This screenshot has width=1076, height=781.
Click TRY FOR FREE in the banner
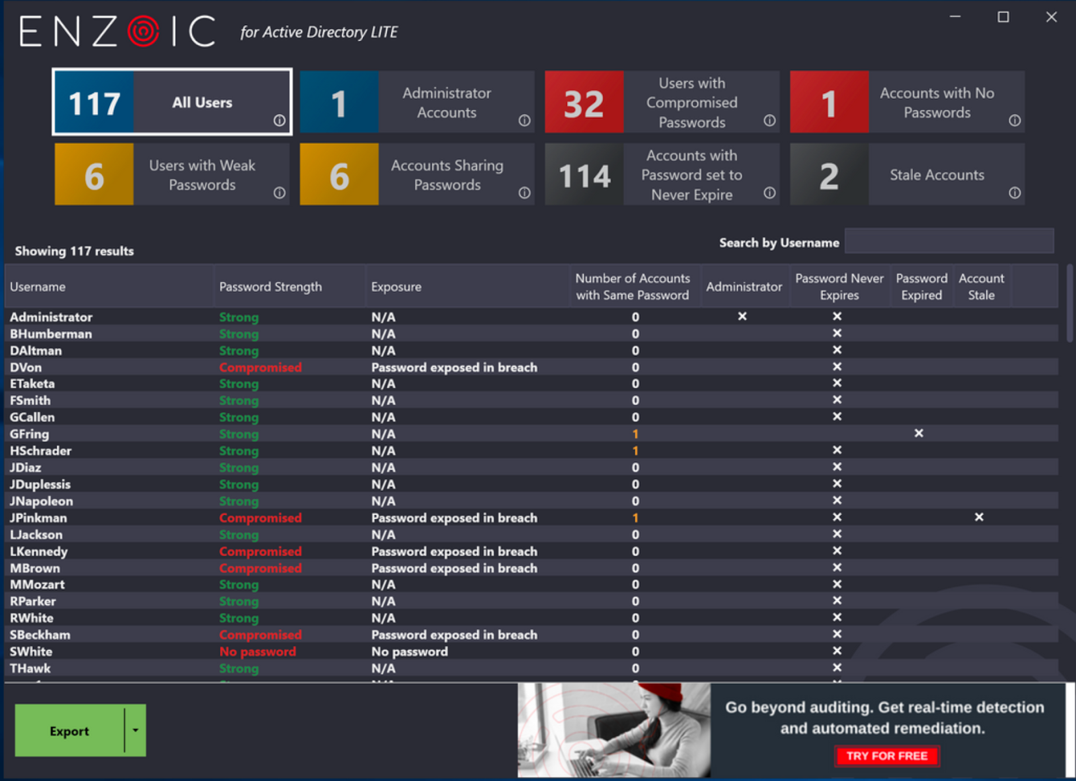tap(887, 757)
